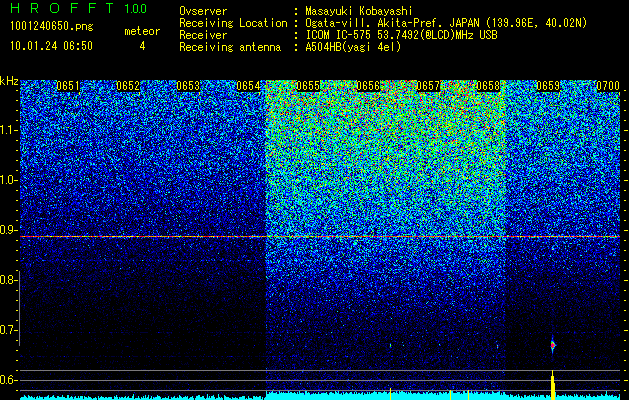Click the version number 1.0.0
The width and height of the screenshot is (629, 400).
point(136,8)
